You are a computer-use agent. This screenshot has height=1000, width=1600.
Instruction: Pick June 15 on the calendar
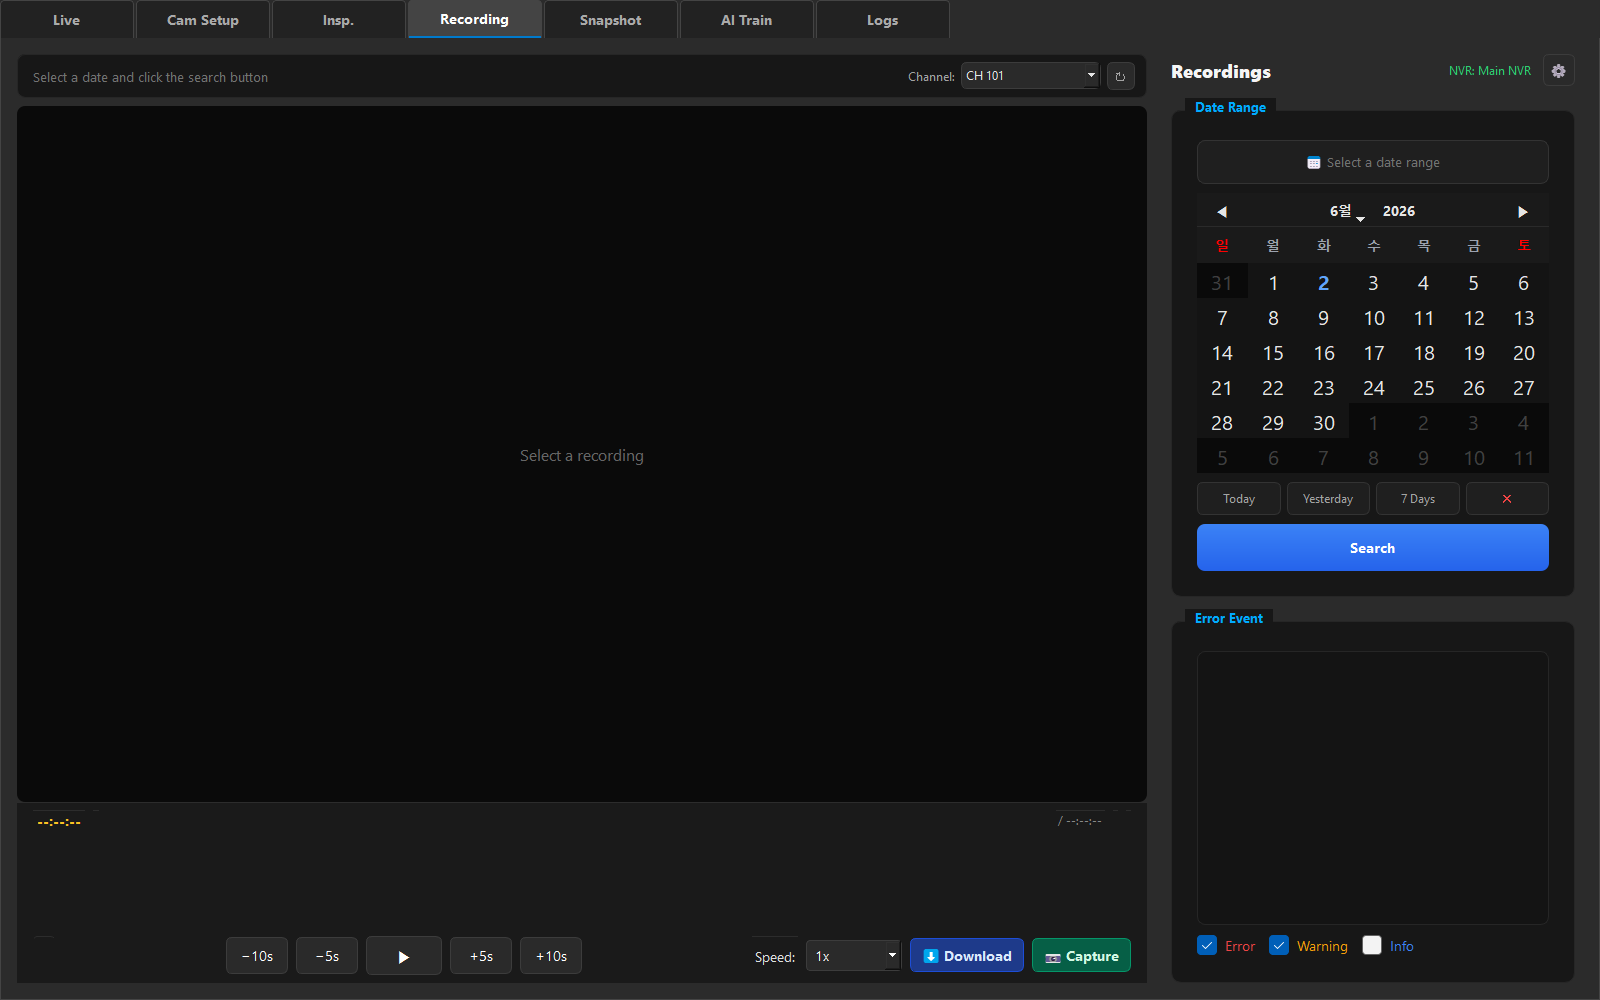(1273, 353)
